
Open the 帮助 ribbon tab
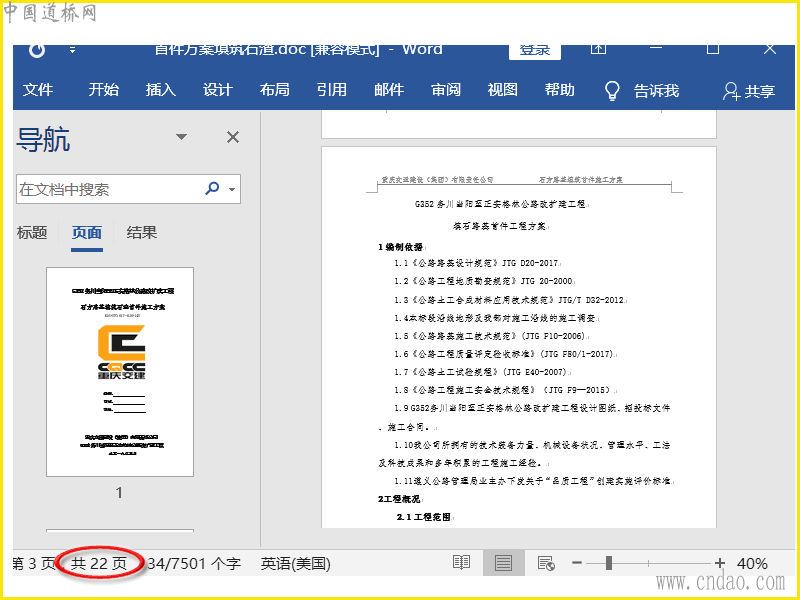[x=560, y=90]
